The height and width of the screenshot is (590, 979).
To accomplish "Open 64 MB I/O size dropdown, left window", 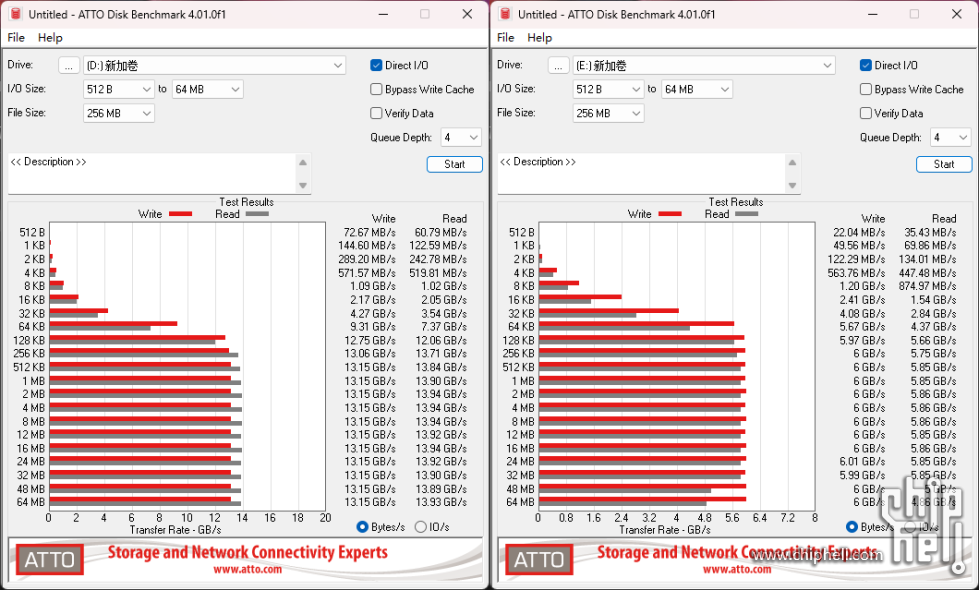I will click(207, 89).
